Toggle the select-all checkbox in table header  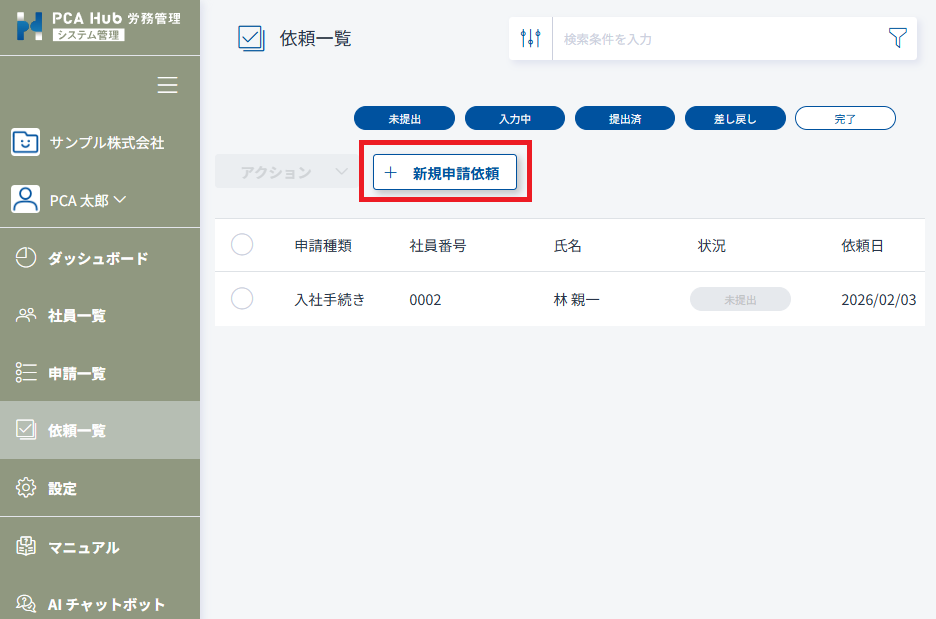click(x=242, y=245)
